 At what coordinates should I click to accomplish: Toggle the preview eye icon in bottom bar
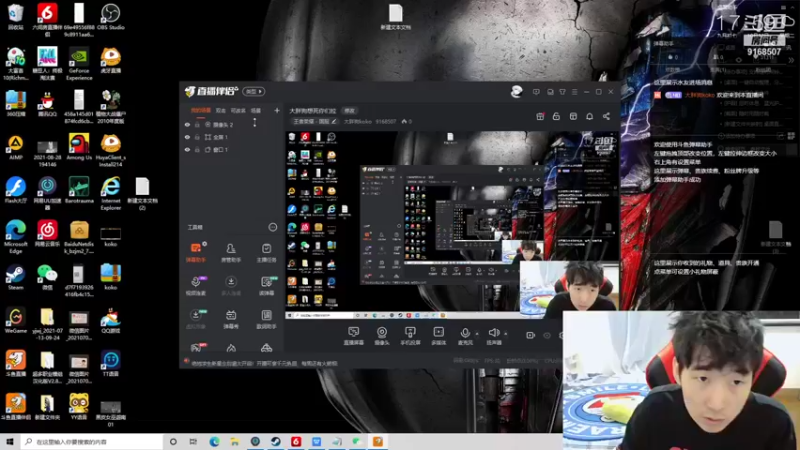[547, 335]
